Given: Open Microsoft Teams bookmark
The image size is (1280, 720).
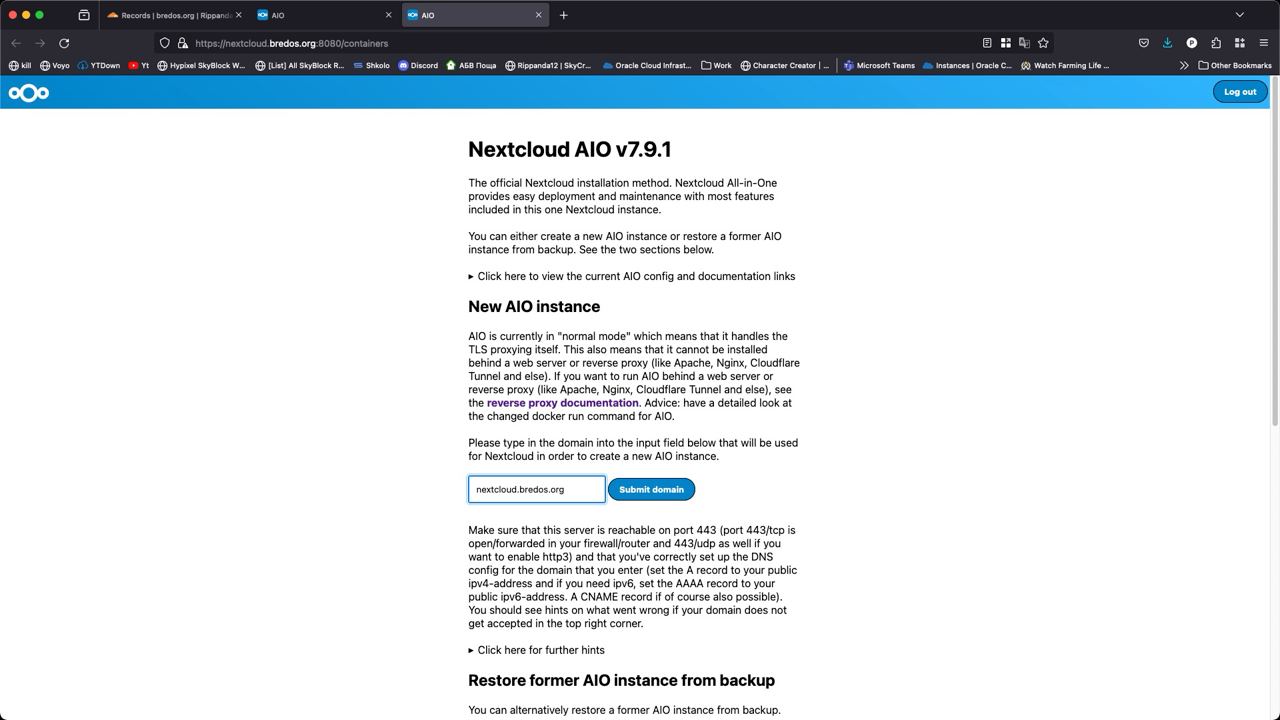Looking at the screenshot, I should pyautogui.click(x=879, y=66).
